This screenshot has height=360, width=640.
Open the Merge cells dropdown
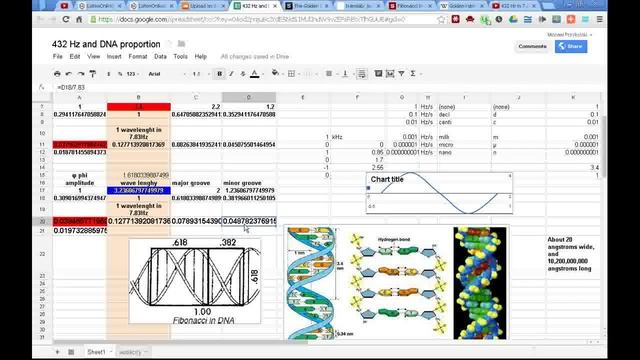click(310, 74)
